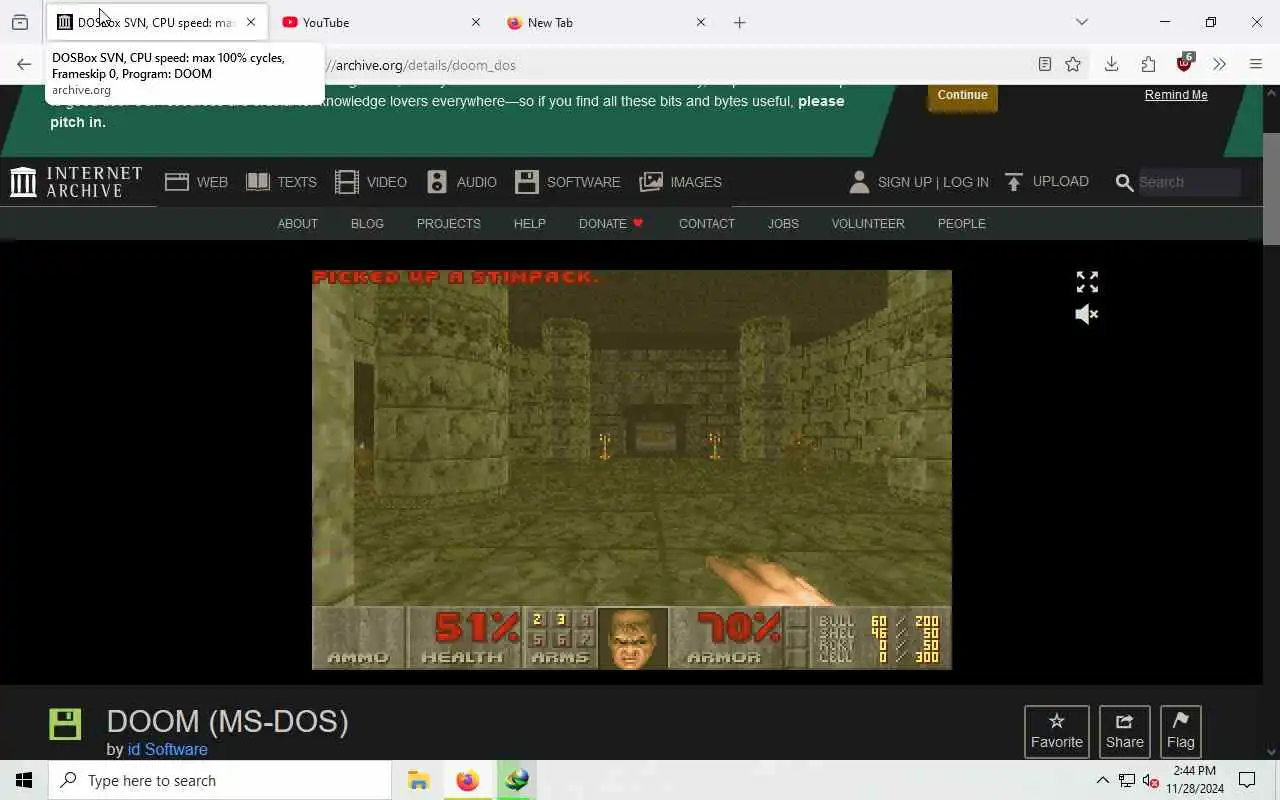
Task: Open the Software floppy disk icon
Action: click(527, 182)
